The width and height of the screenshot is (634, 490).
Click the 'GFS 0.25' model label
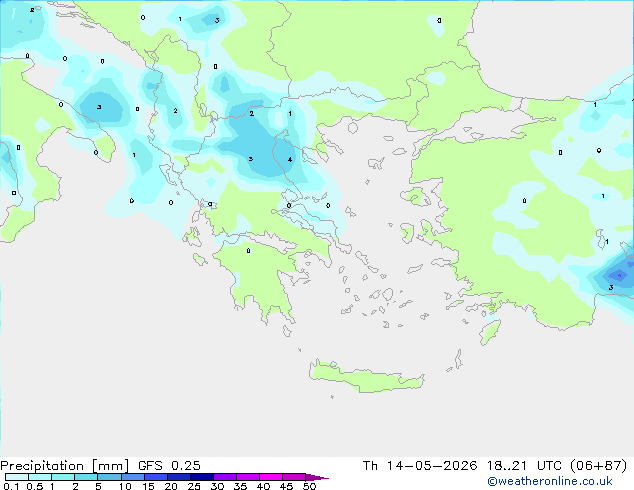point(169,466)
